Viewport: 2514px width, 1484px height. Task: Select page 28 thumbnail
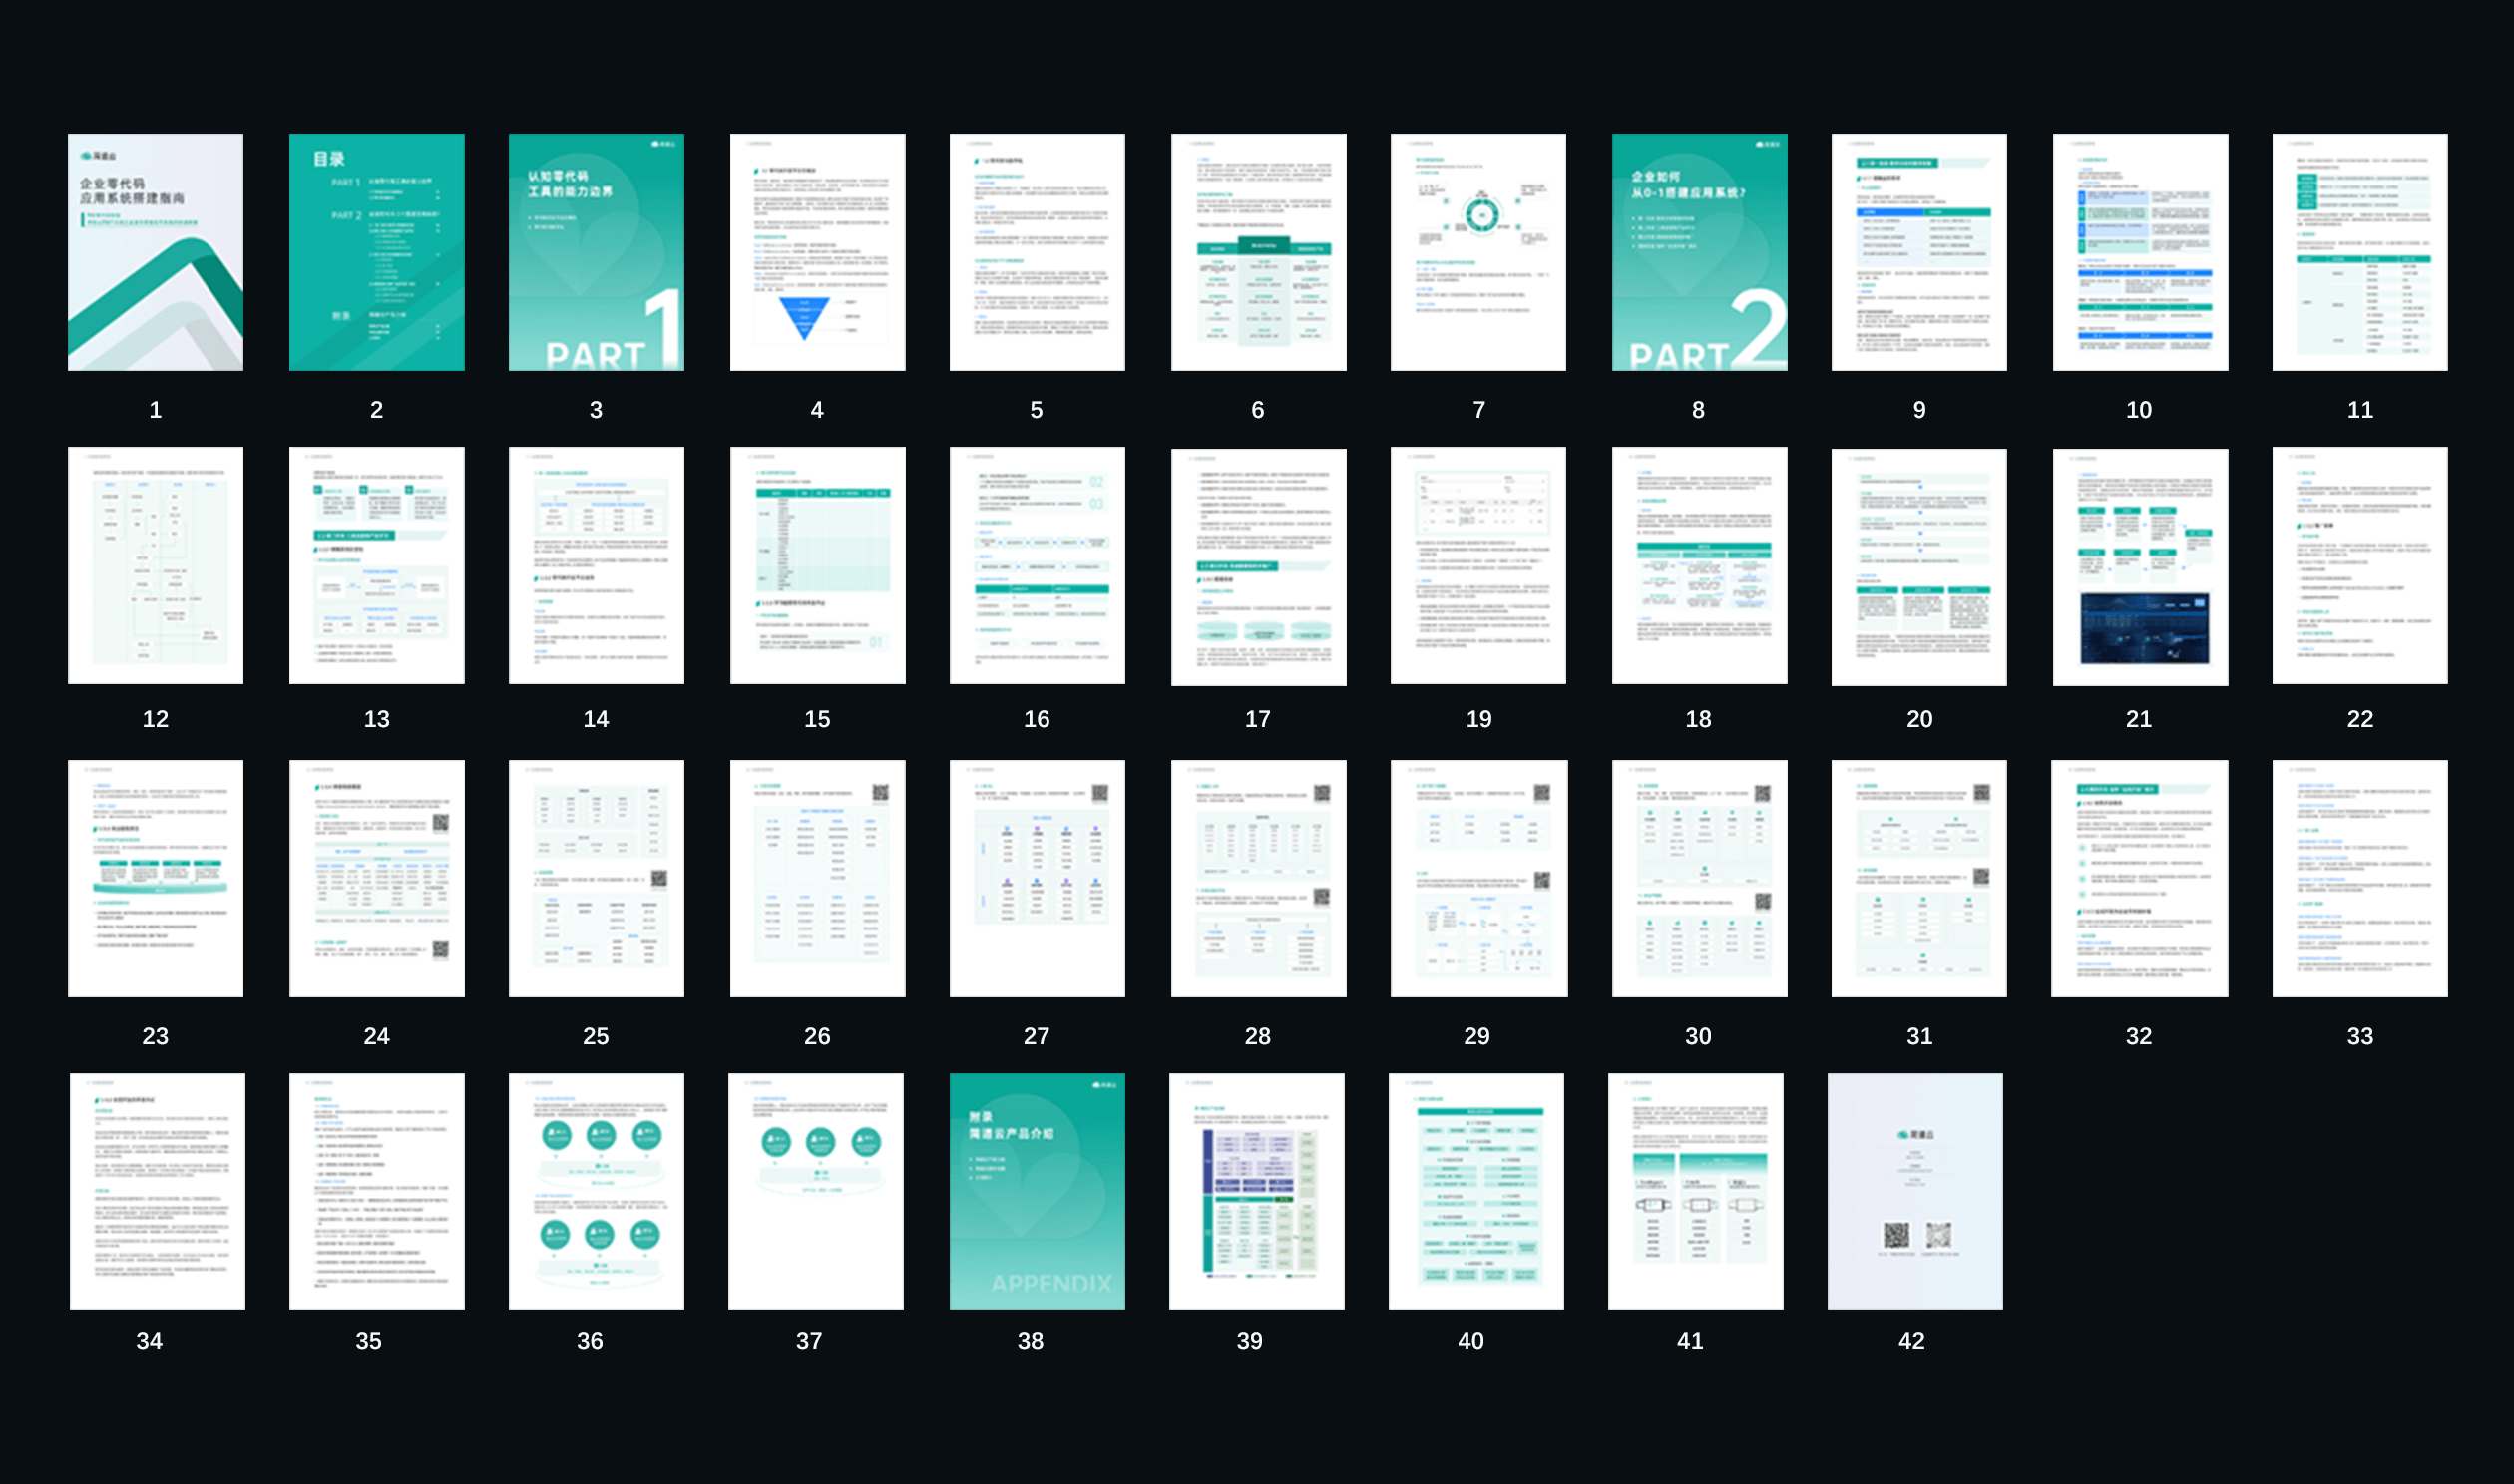point(1258,878)
